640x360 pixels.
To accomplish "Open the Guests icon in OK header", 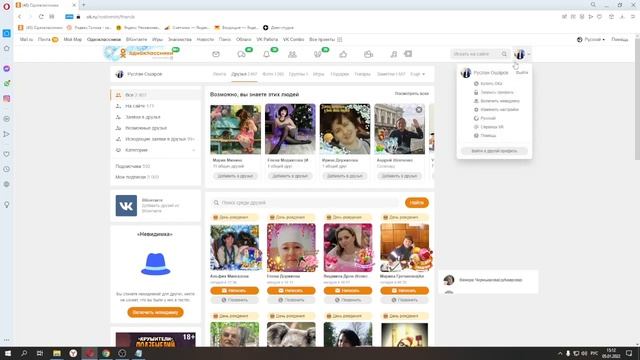I will tap(318, 54).
